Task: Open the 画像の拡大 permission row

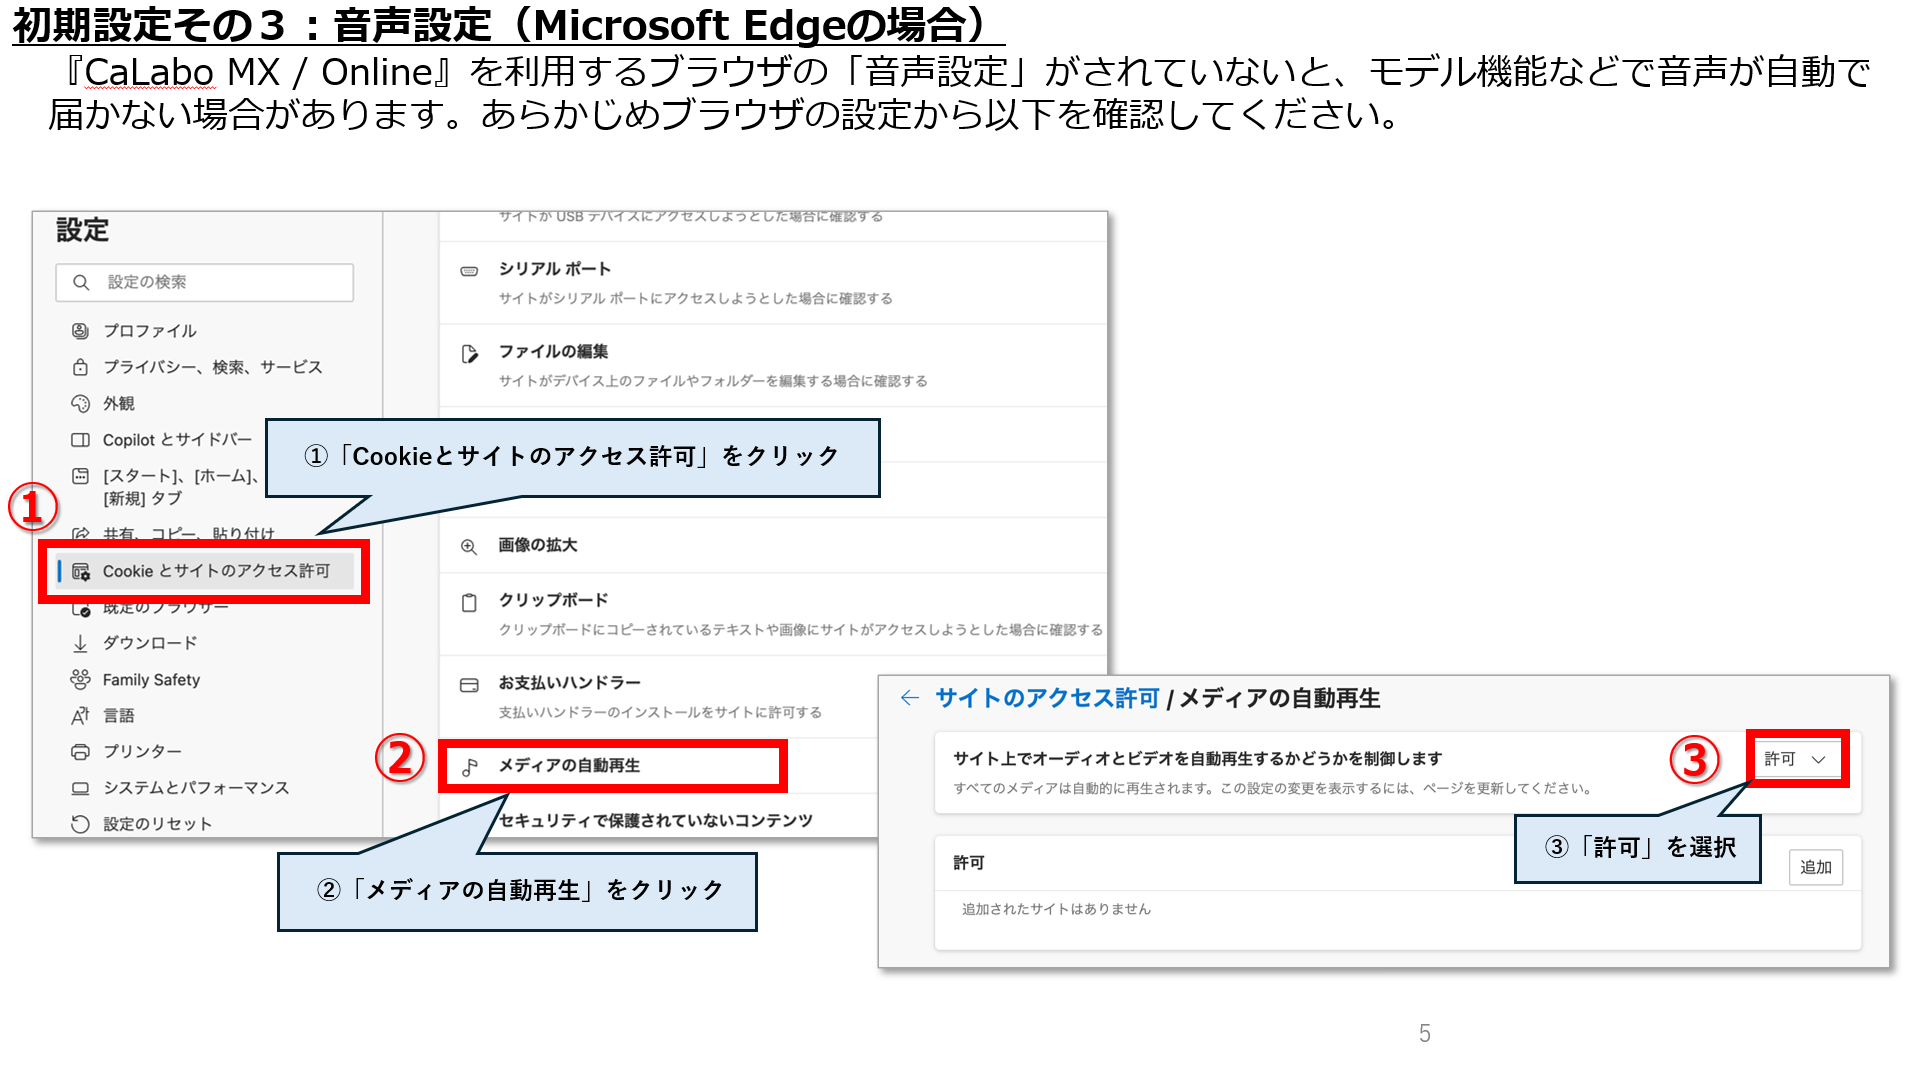Action: click(x=773, y=546)
